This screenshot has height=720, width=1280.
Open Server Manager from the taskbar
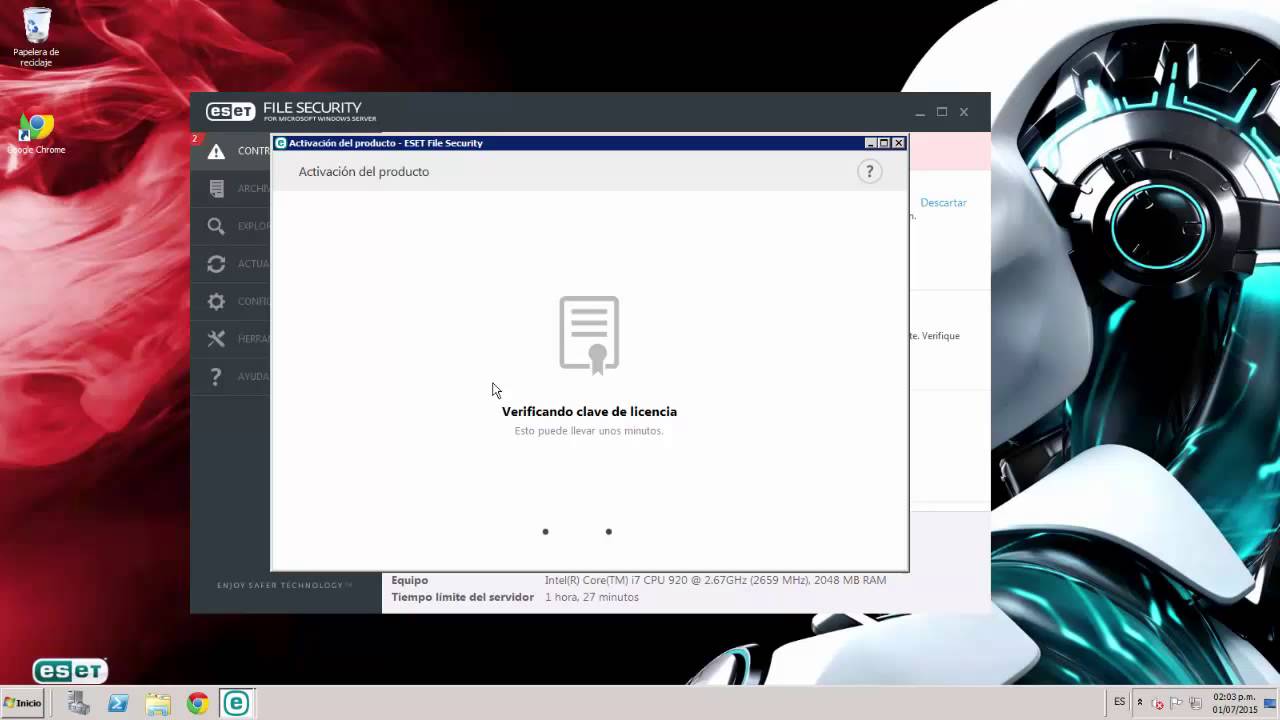coord(79,704)
